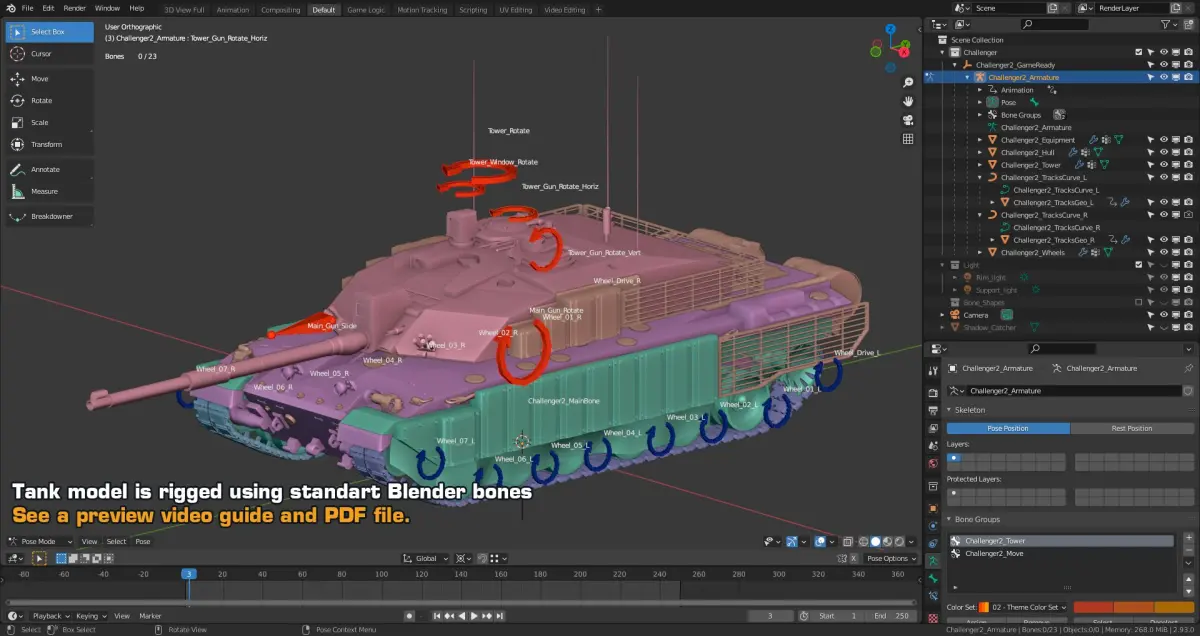Activate the Breakdowner pose tool
This screenshot has width=1200, height=636.
[x=51, y=217]
